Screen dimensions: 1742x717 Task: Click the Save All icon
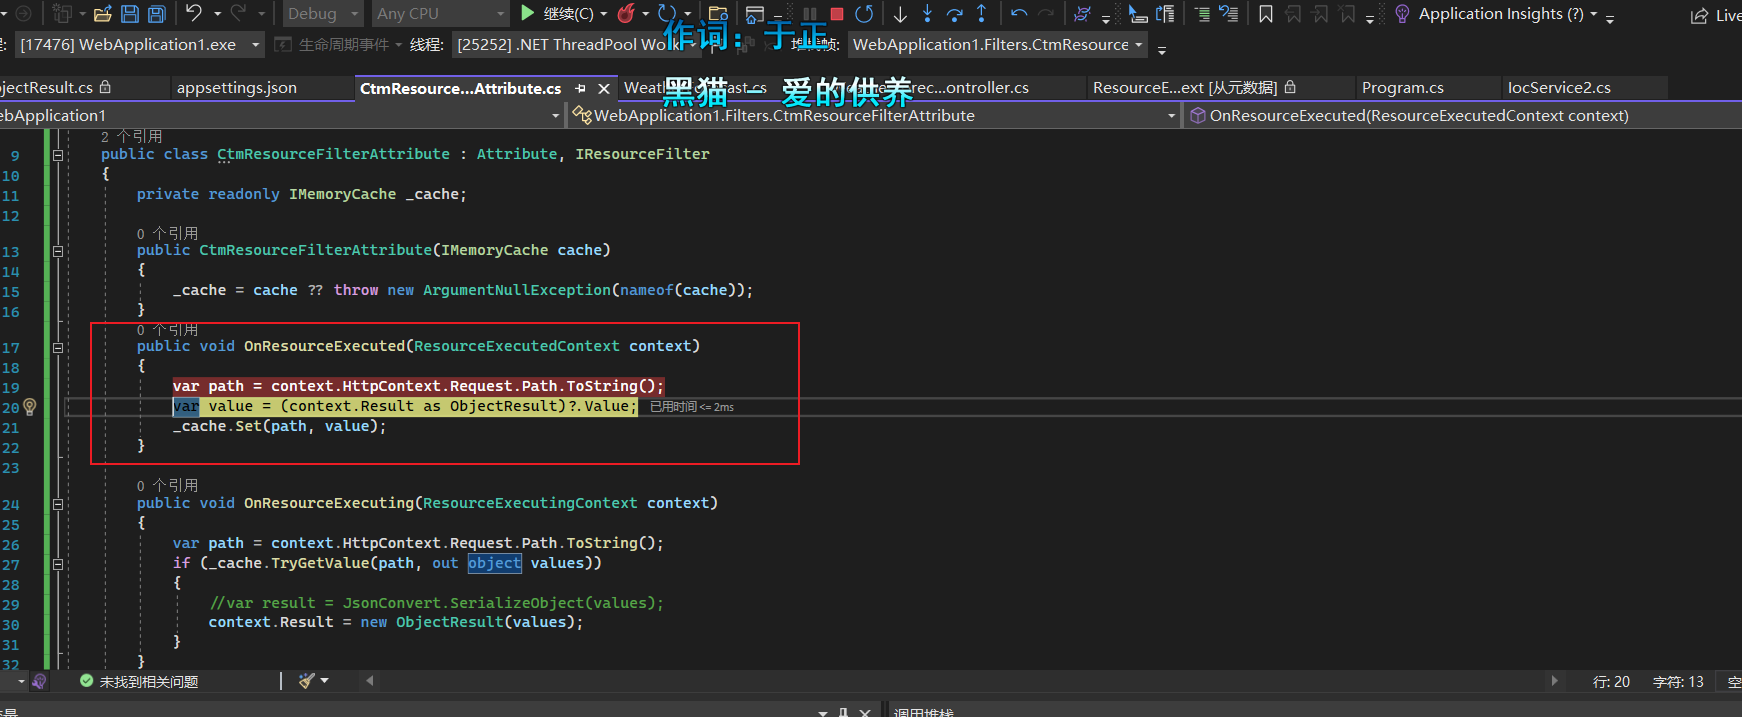[157, 14]
